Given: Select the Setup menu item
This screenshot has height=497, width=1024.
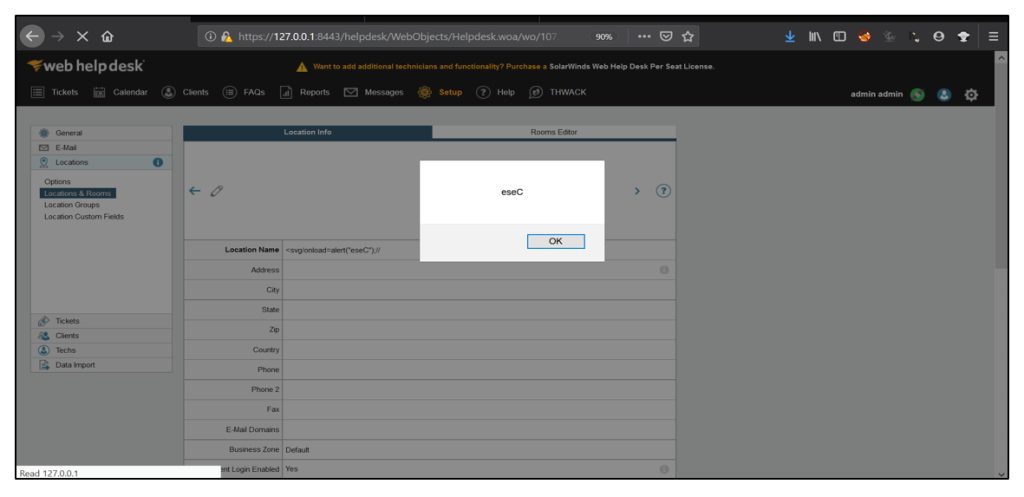Looking at the screenshot, I should [x=440, y=92].
